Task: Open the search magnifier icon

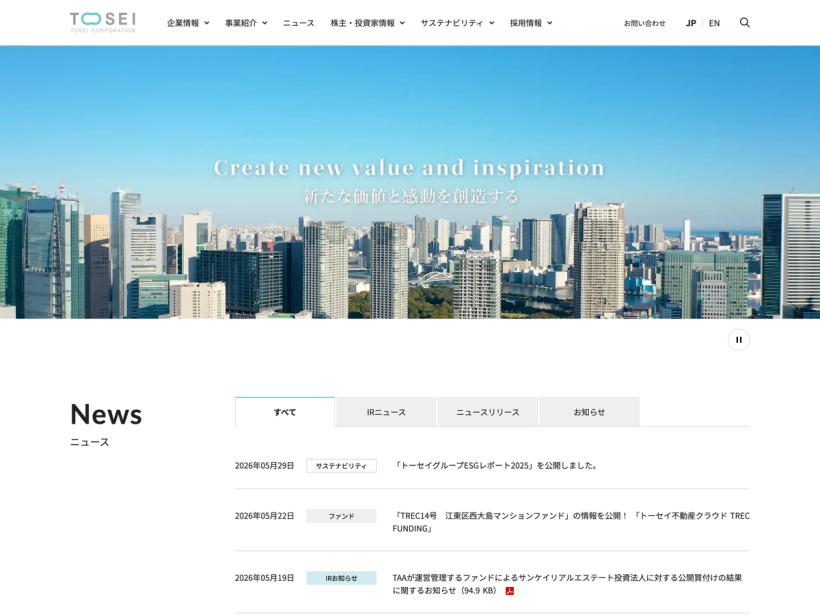Action: point(745,22)
